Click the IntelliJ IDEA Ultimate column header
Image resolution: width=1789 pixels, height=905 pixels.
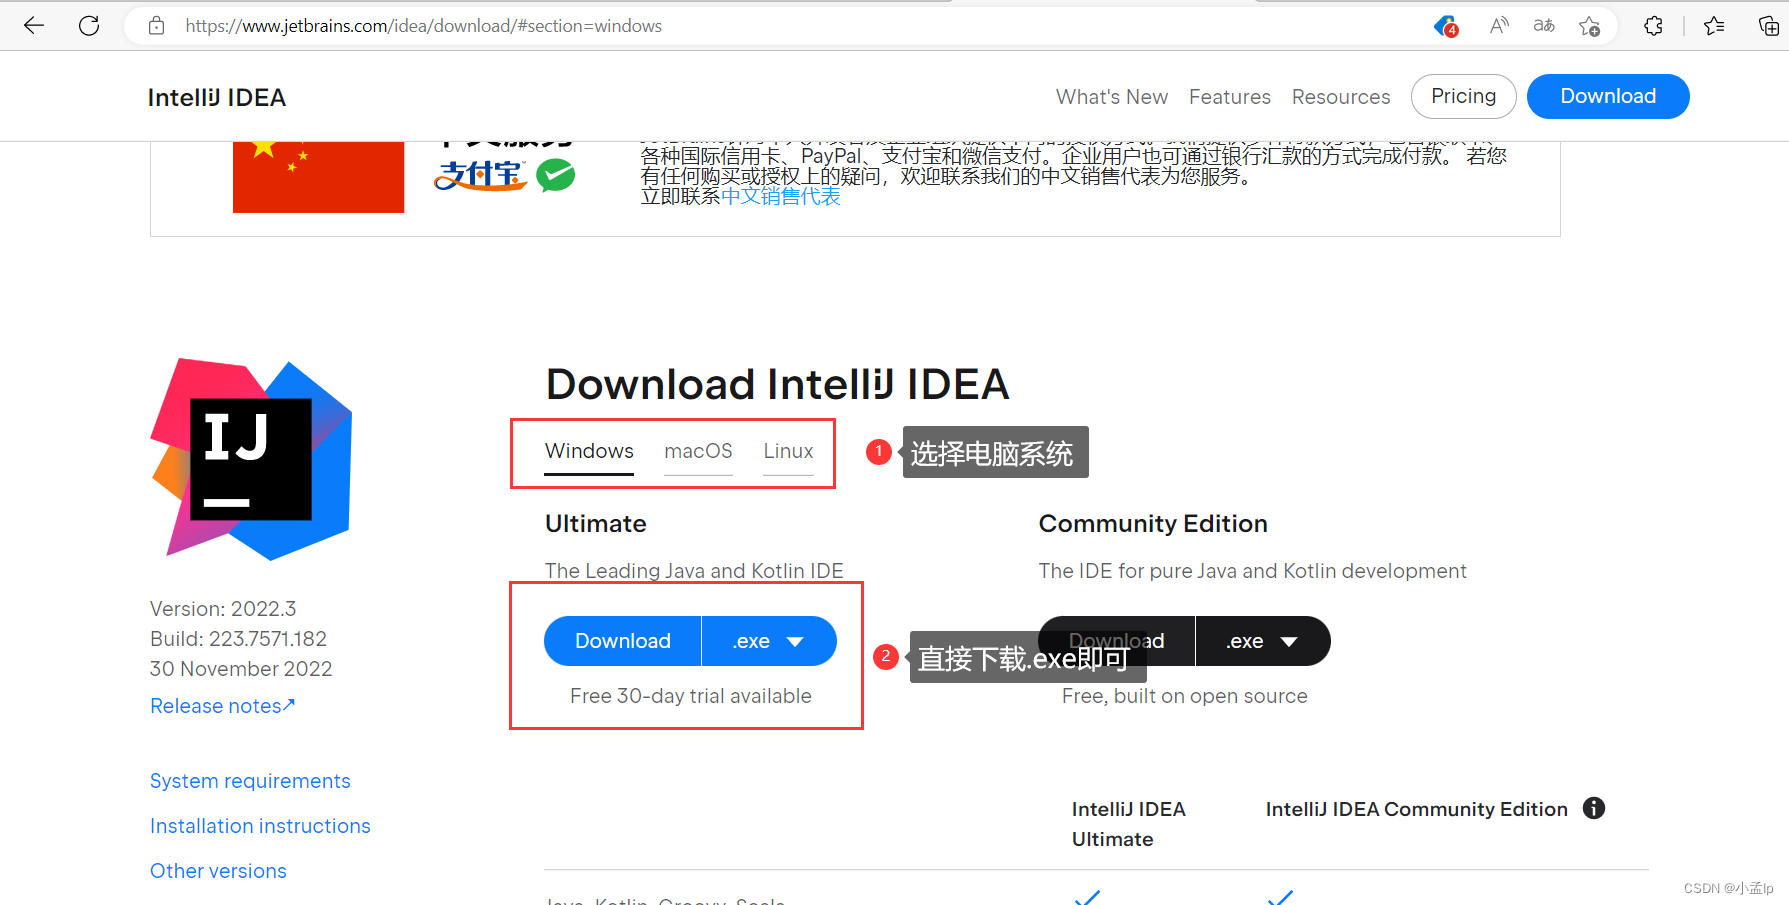[x=1129, y=824]
